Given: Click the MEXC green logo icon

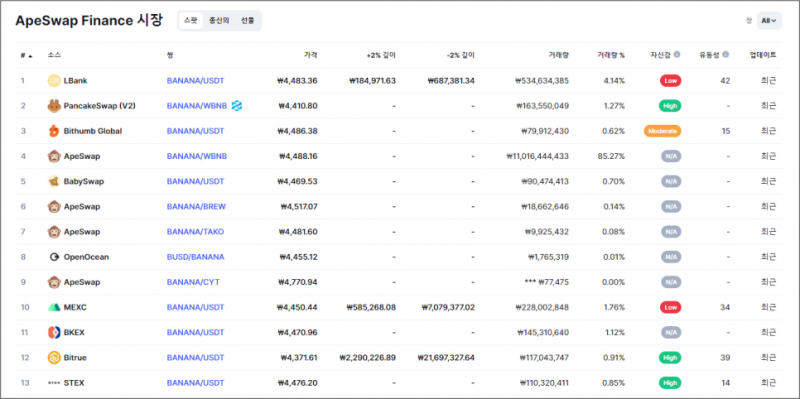Looking at the screenshot, I should 54,308.
